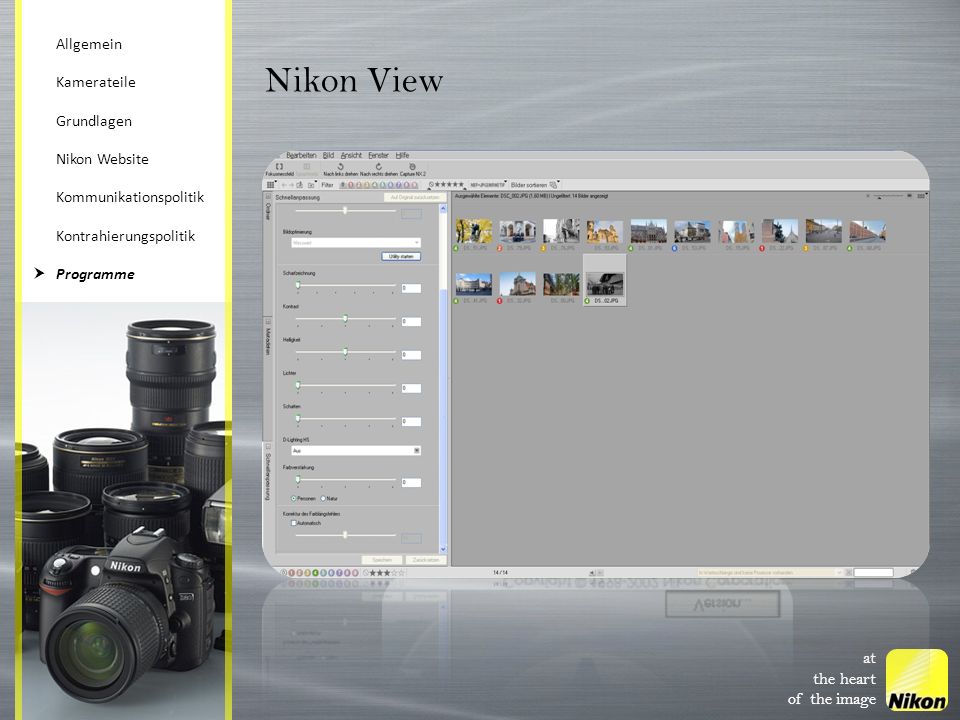Click the Auf Original zurücksetzen button

coord(415,198)
